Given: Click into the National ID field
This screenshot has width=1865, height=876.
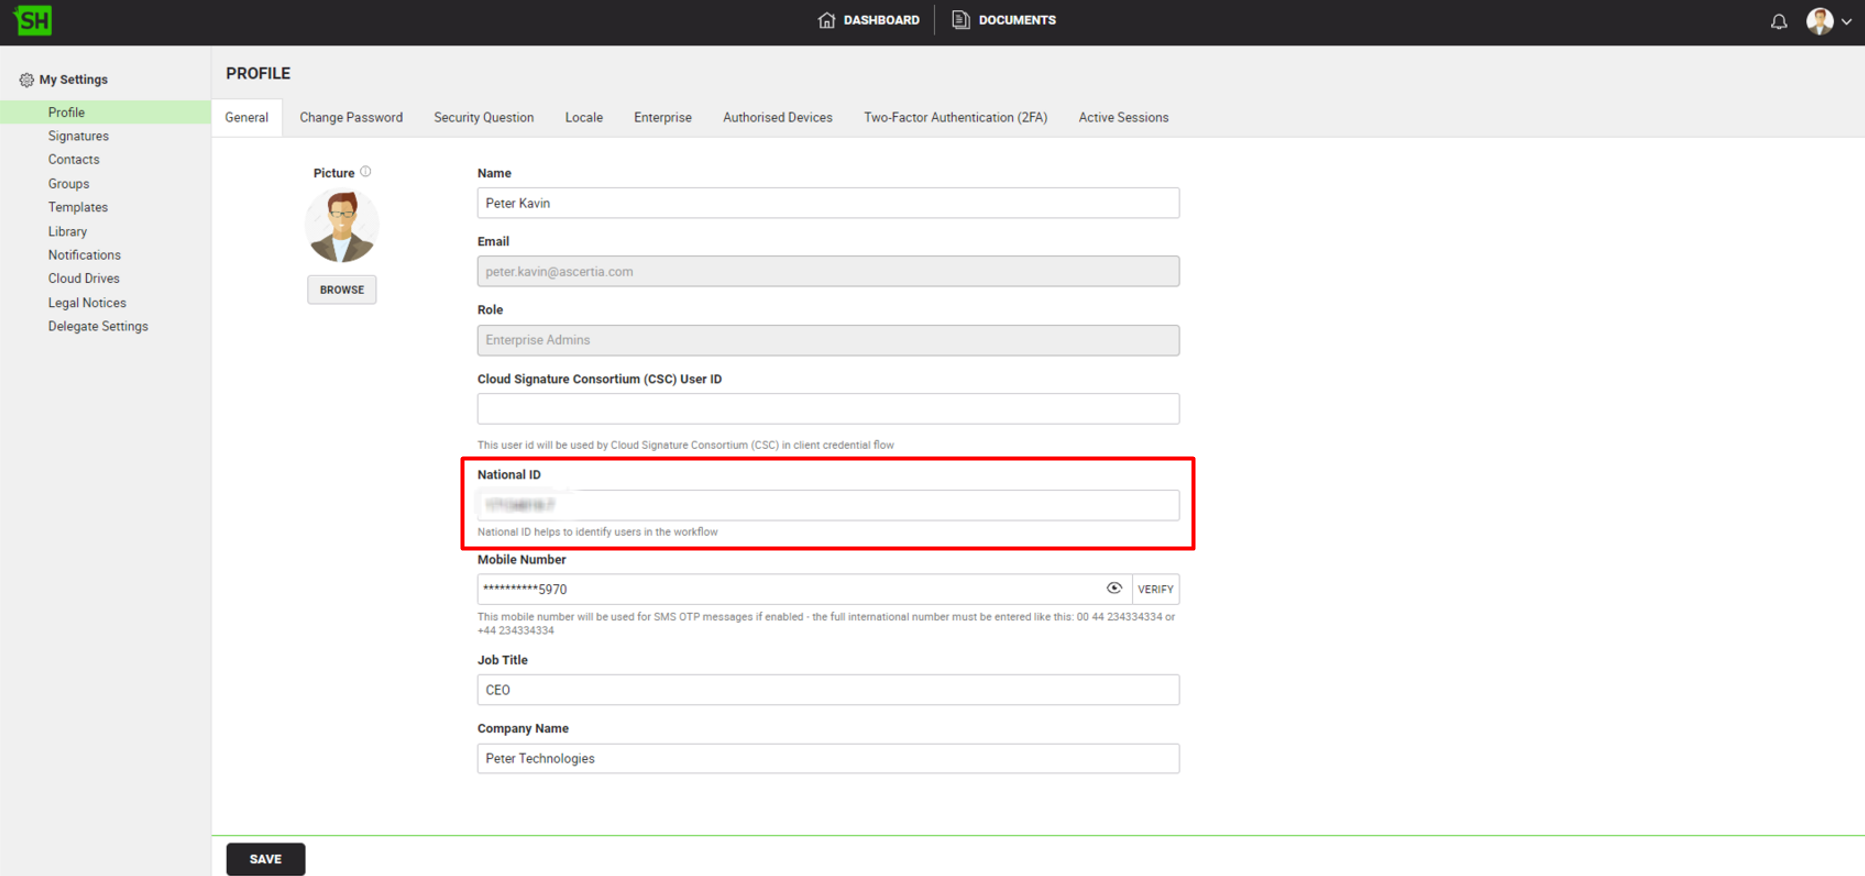Looking at the screenshot, I should coord(827,506).
